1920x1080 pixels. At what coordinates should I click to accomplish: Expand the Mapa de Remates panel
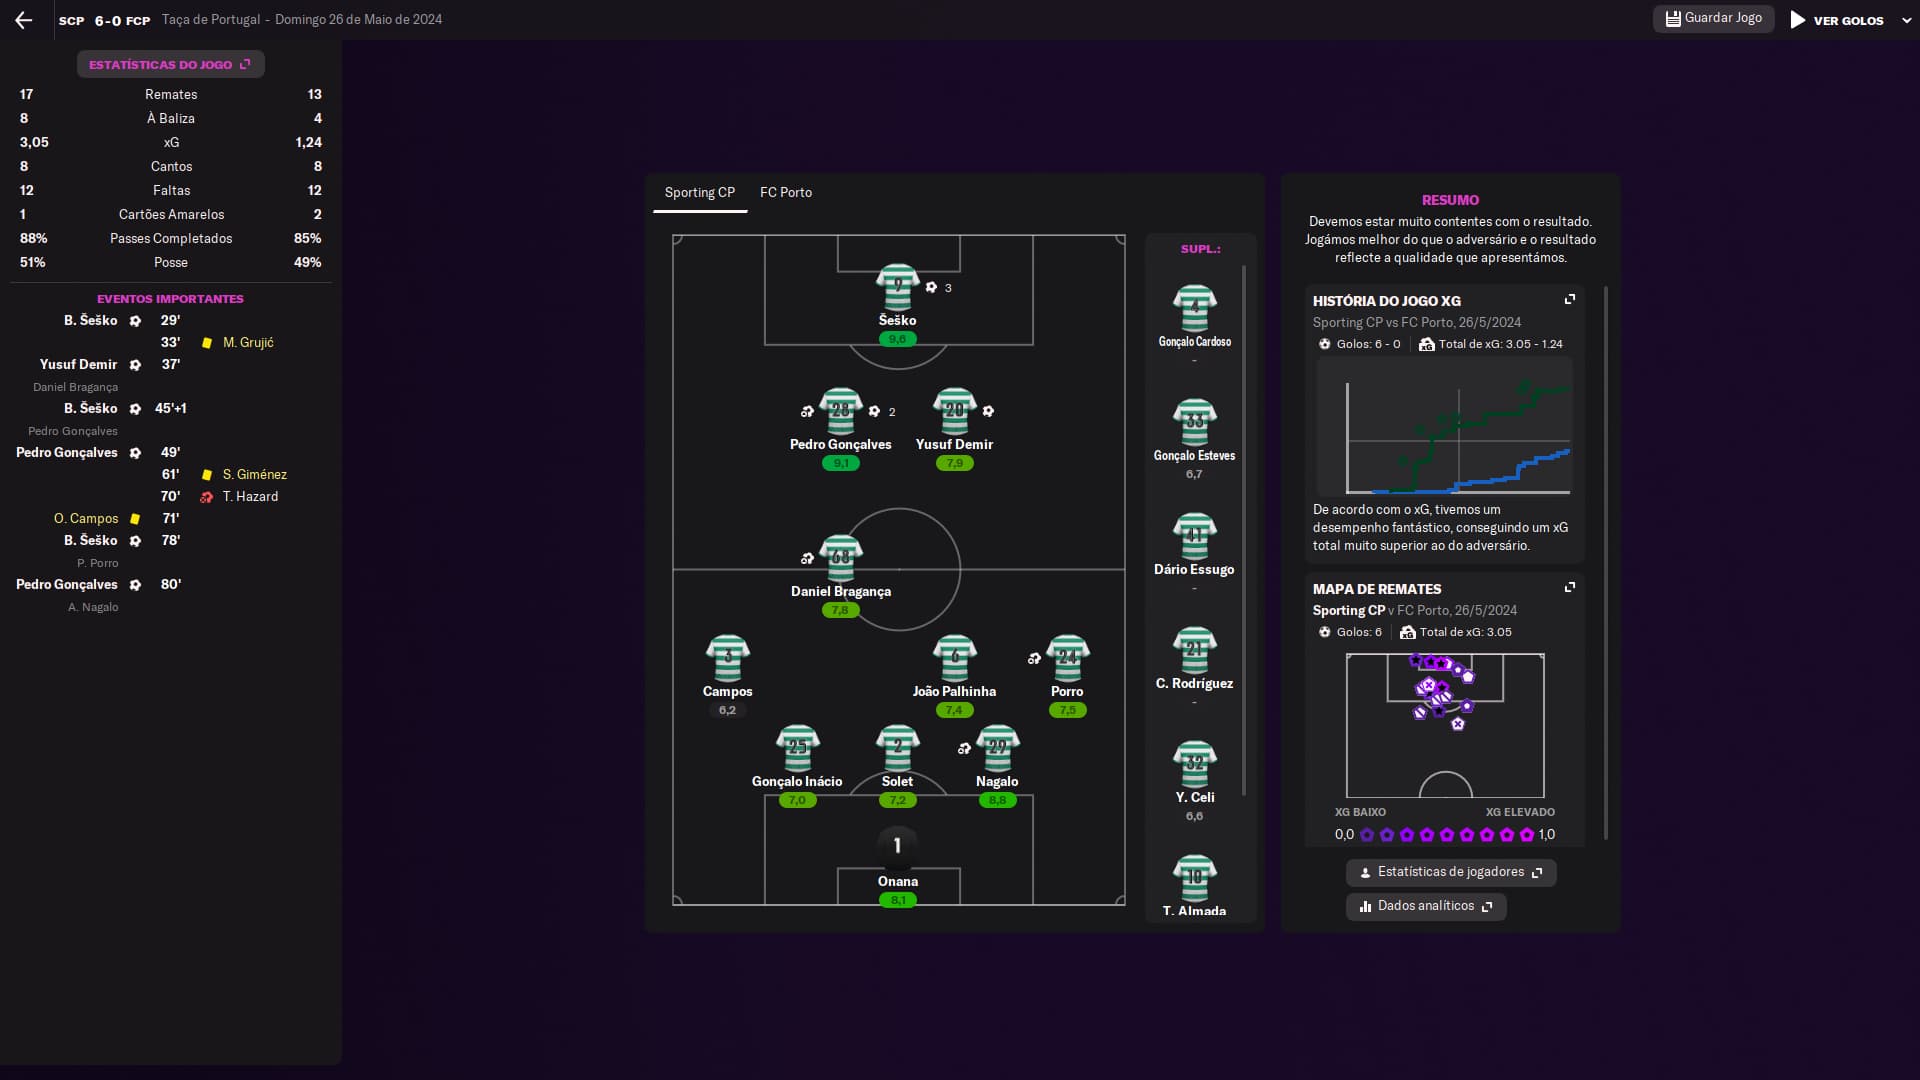click(x=1569, y=588)
